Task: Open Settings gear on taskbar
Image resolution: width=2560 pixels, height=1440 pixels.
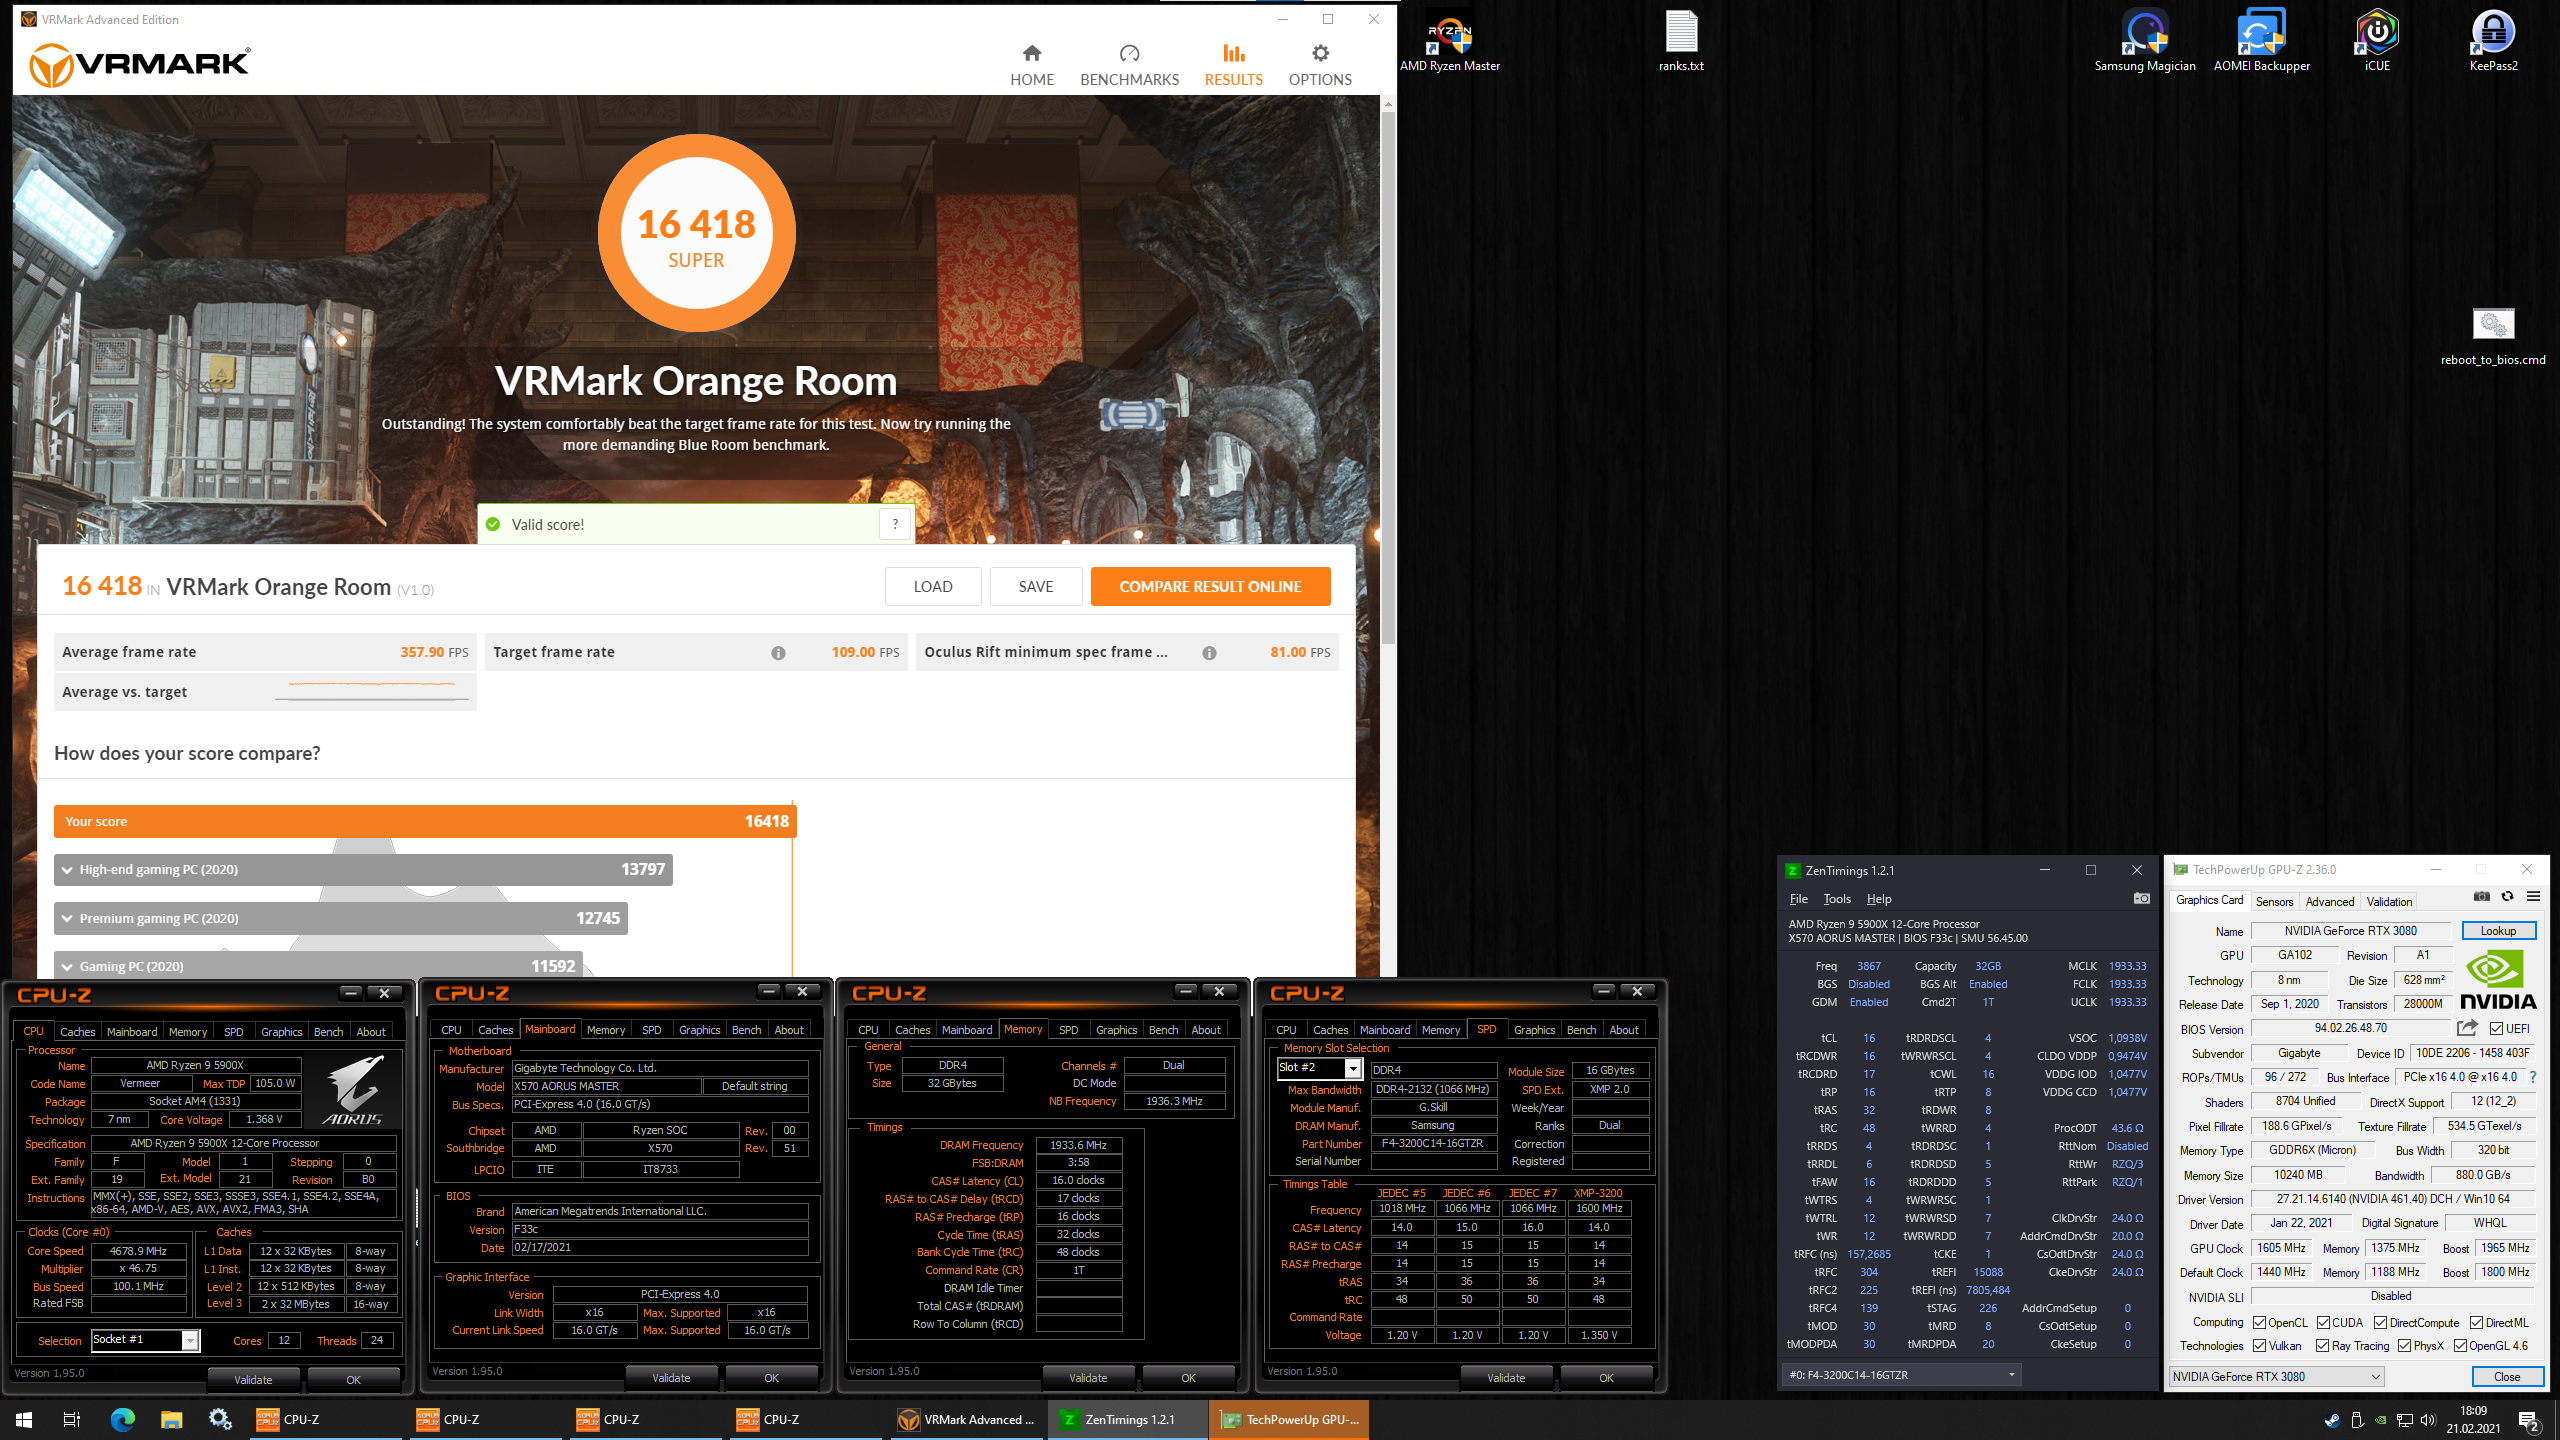Action: pyautogui.click(x=220, y=1420)
